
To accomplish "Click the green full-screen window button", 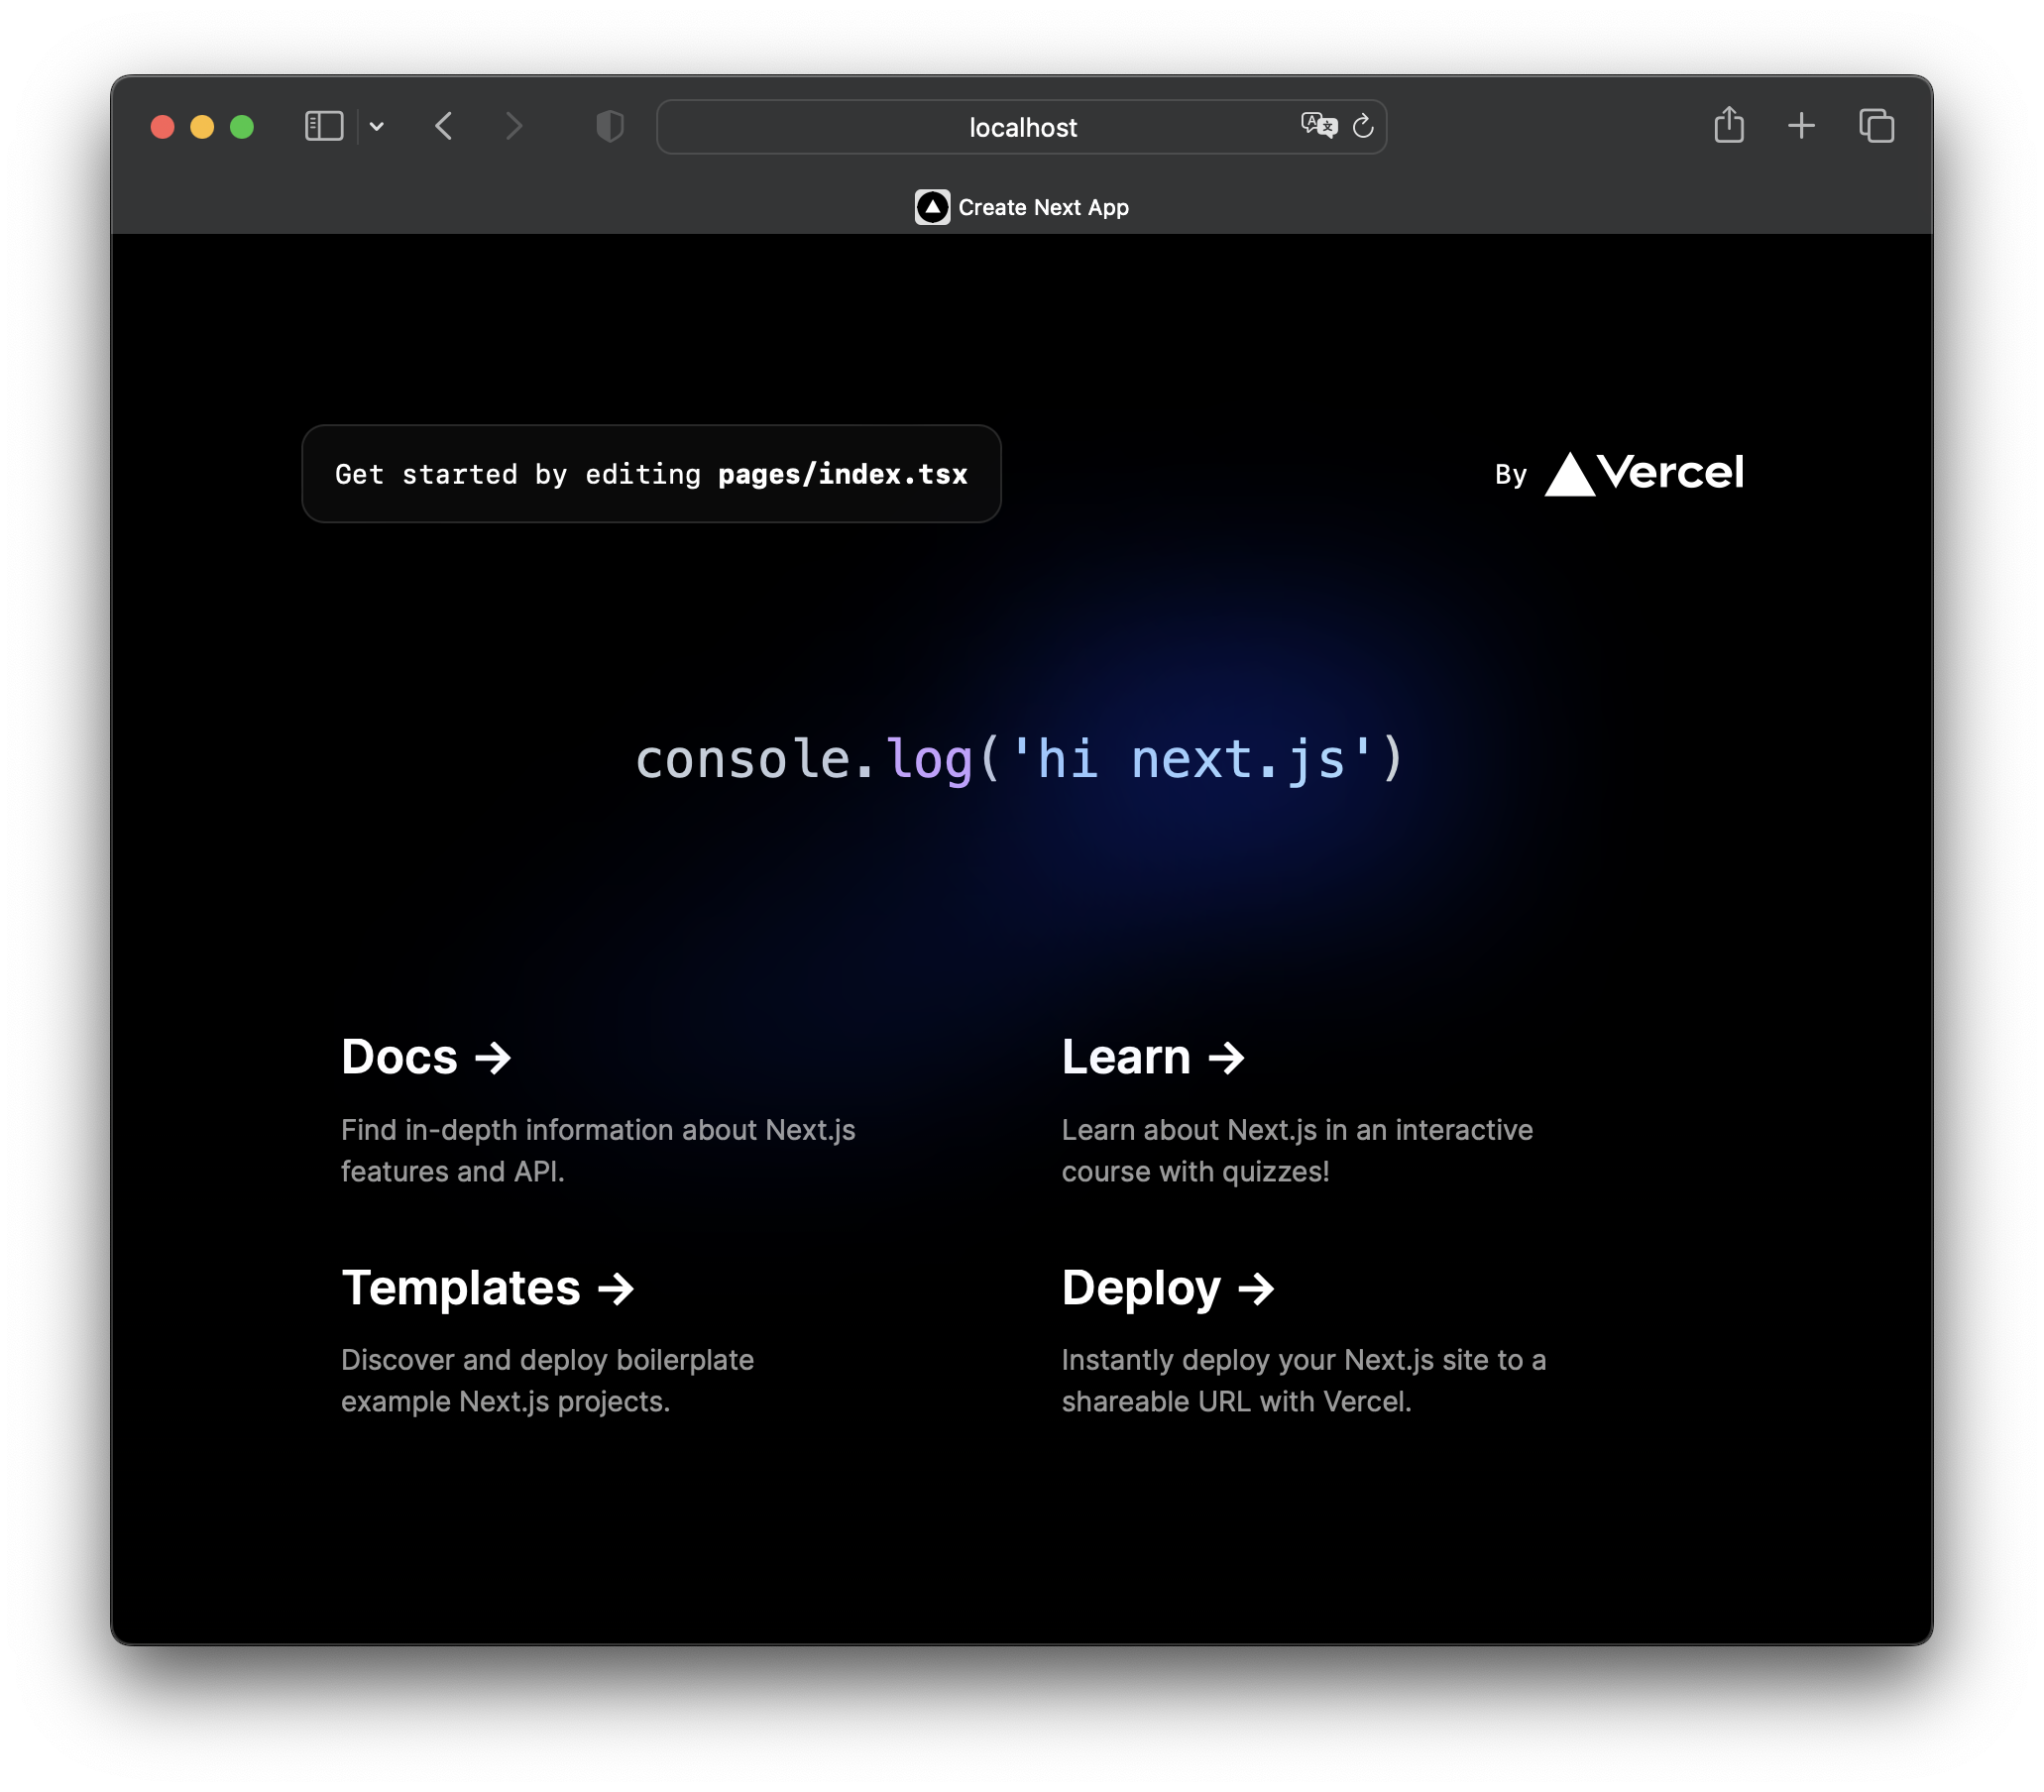I will 242,127.
